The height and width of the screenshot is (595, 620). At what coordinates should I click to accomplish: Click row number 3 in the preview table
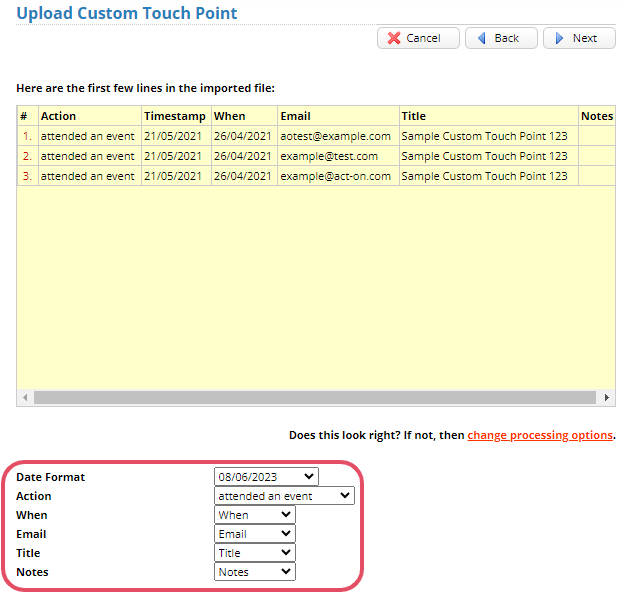coord(27,176)
